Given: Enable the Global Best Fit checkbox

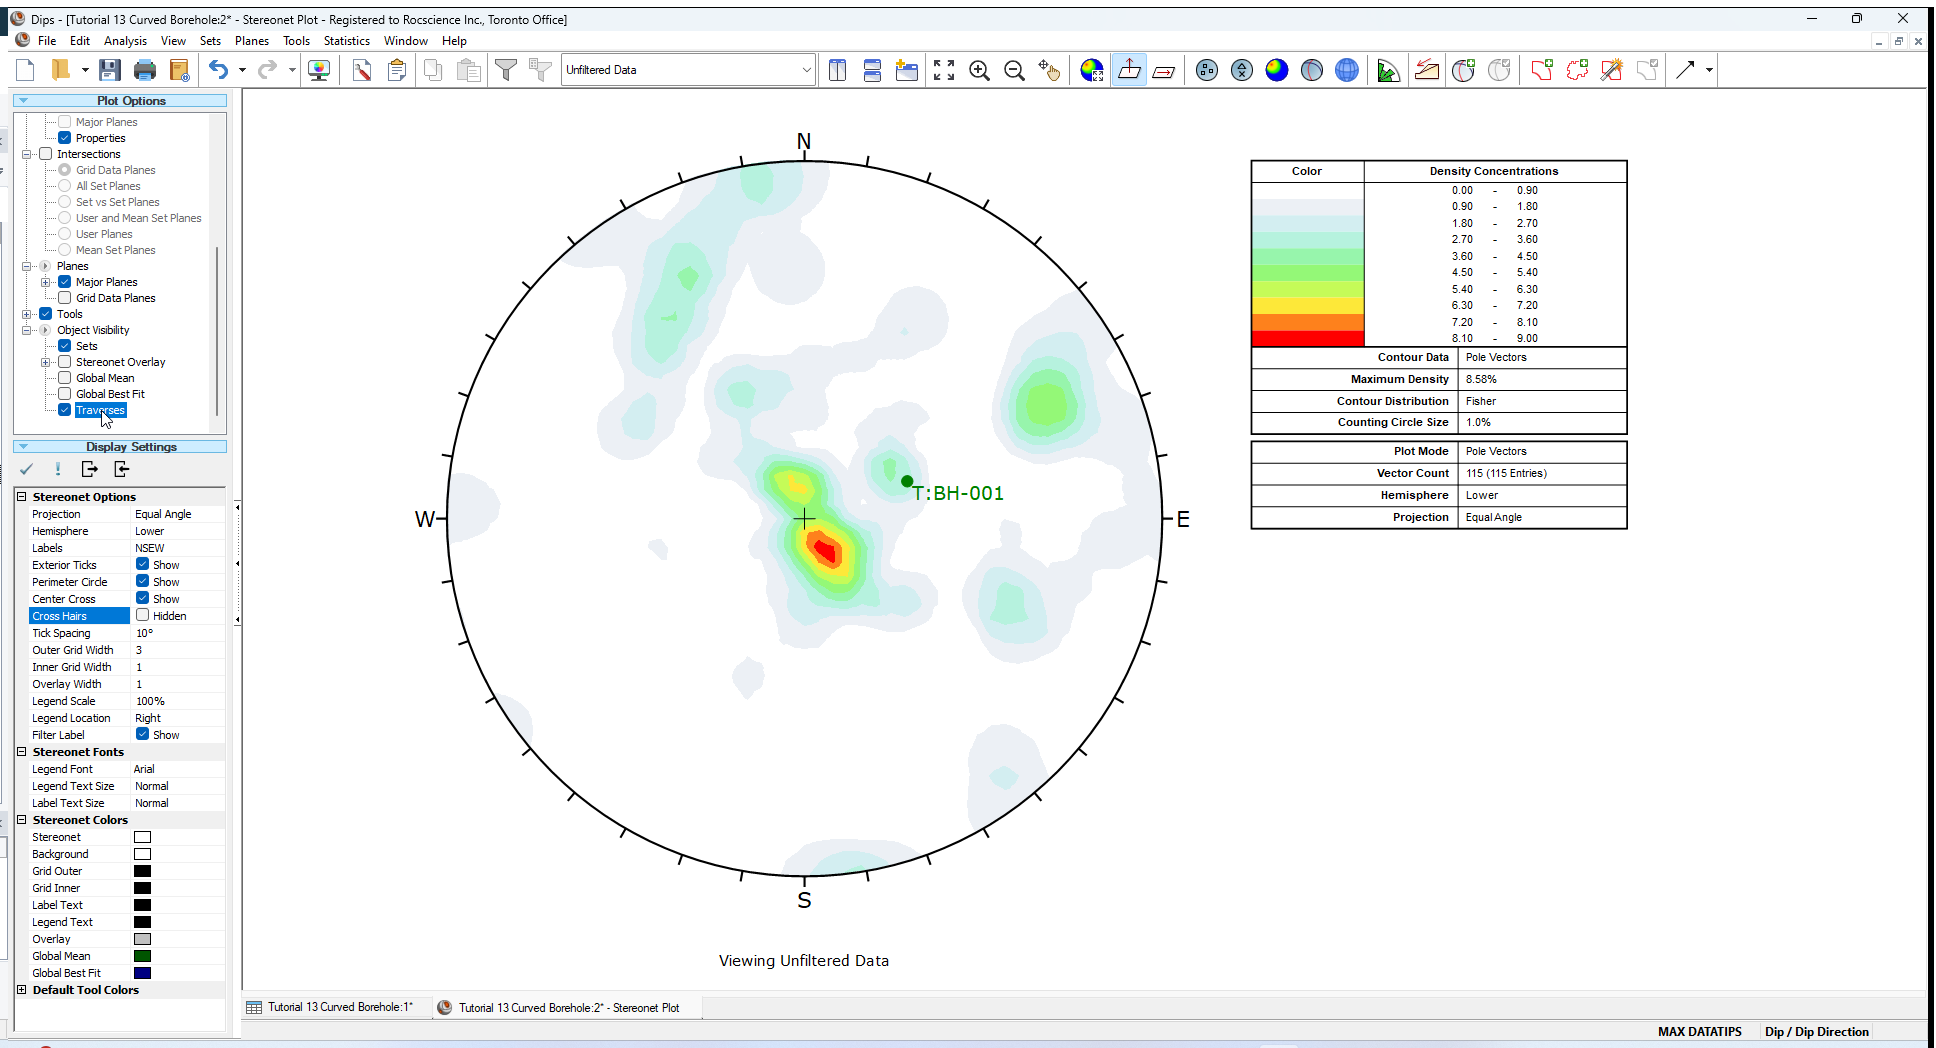Looking at the screenshot, I should point(65,394).
